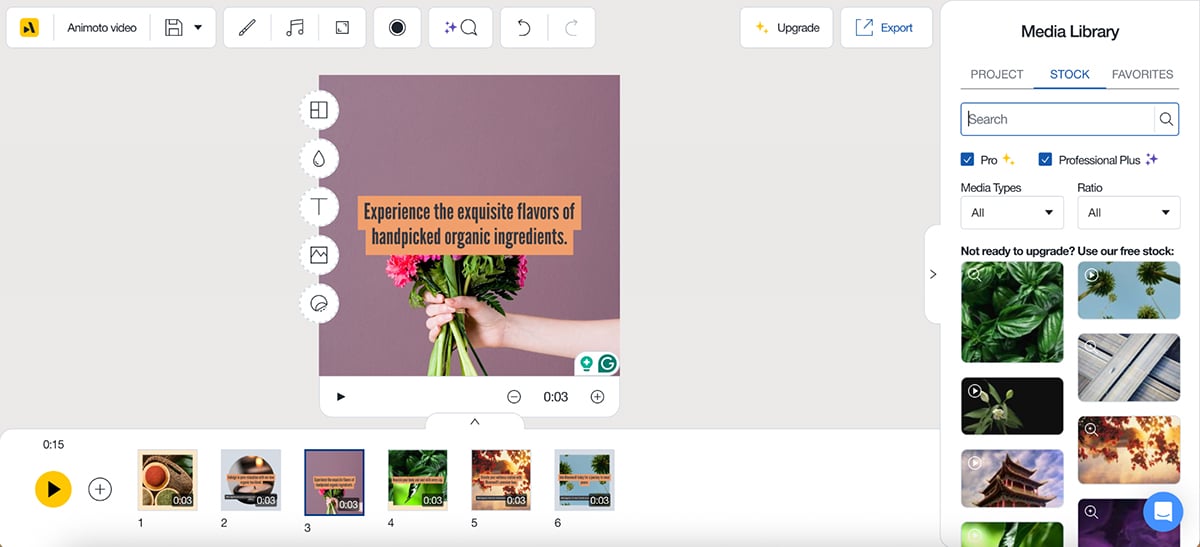Click the undo arrow

pos(523,28)
